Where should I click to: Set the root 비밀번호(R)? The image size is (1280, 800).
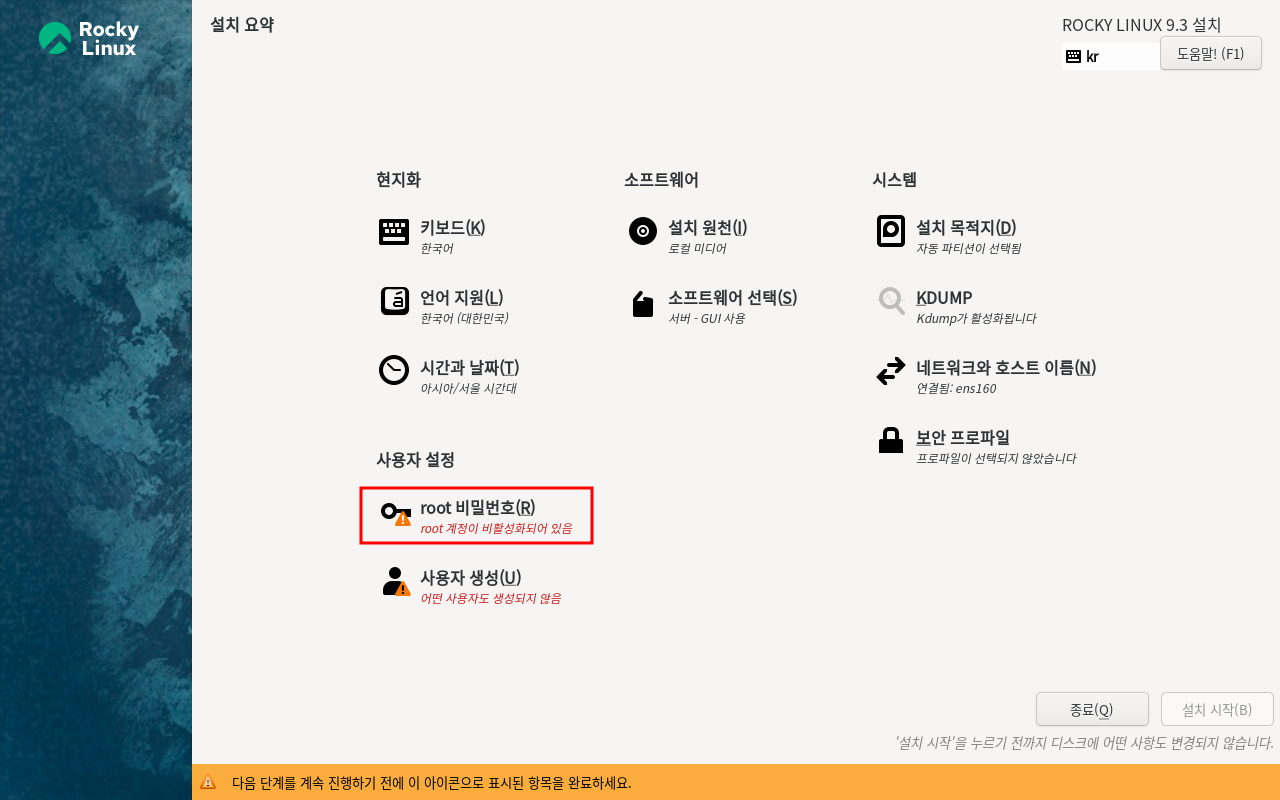point(477,507)
